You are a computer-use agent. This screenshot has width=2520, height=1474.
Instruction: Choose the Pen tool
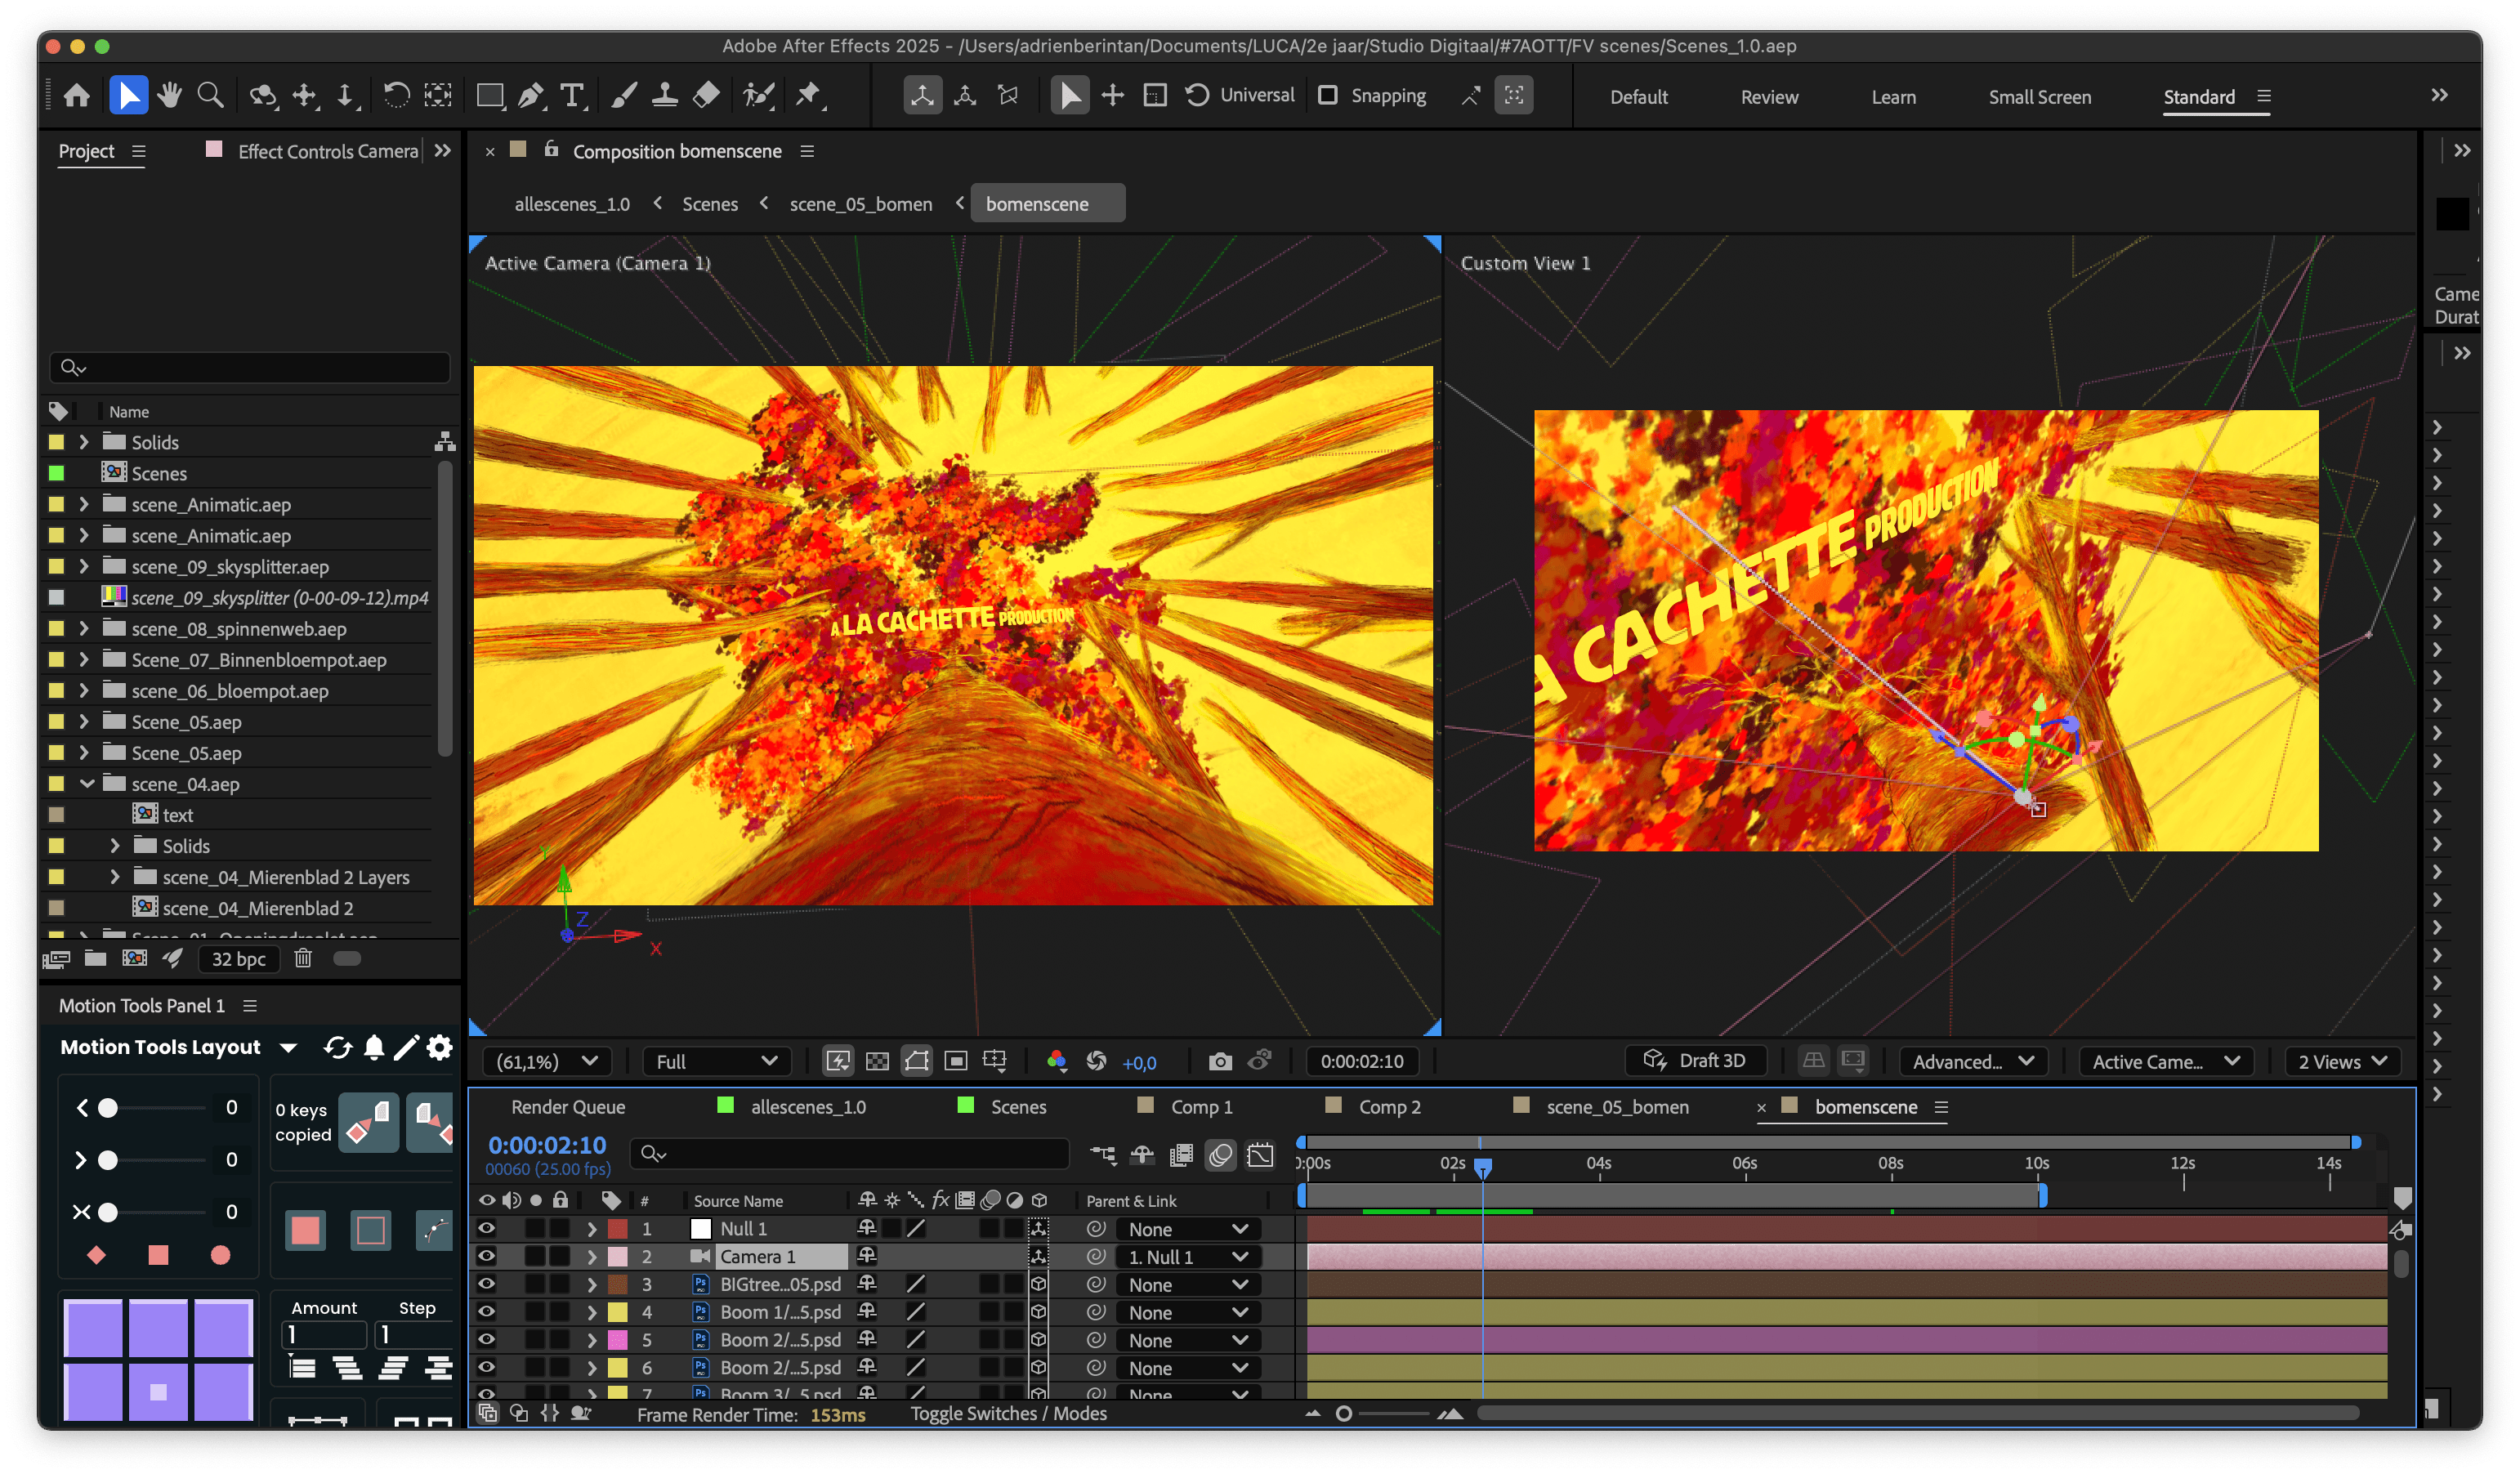point(531,96)
